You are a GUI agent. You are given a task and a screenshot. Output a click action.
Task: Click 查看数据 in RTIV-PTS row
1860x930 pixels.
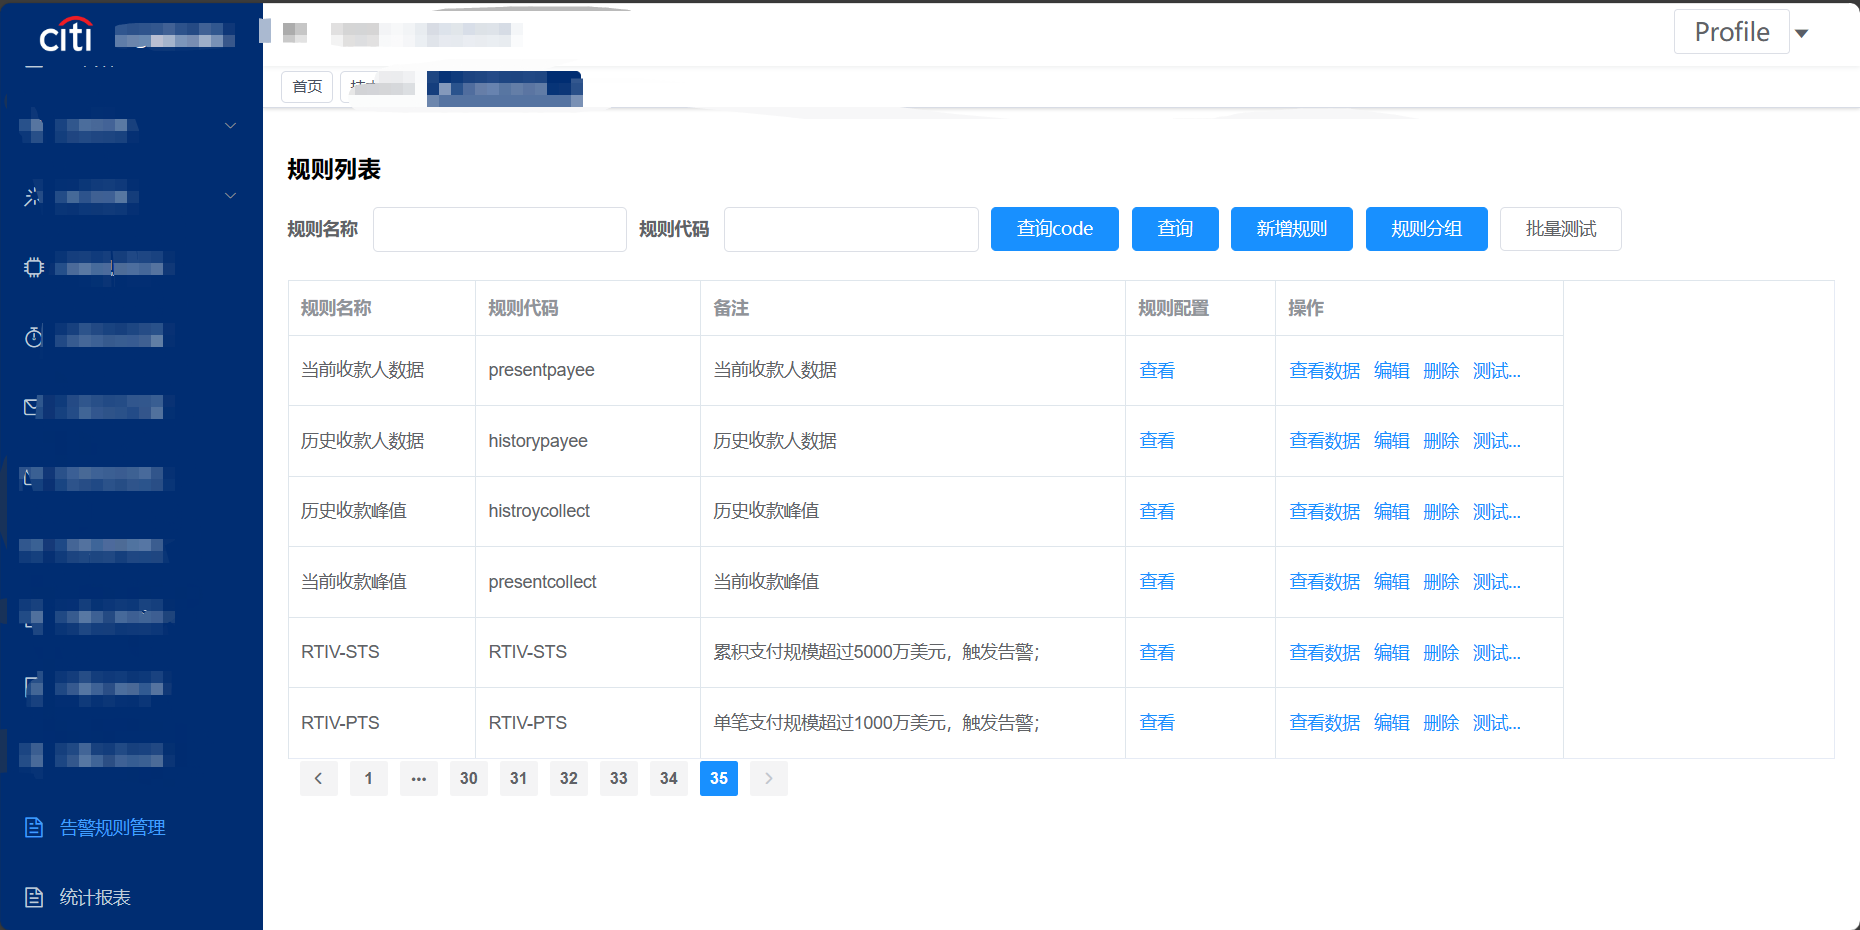pyautogui.click(x=1325, y=723)
